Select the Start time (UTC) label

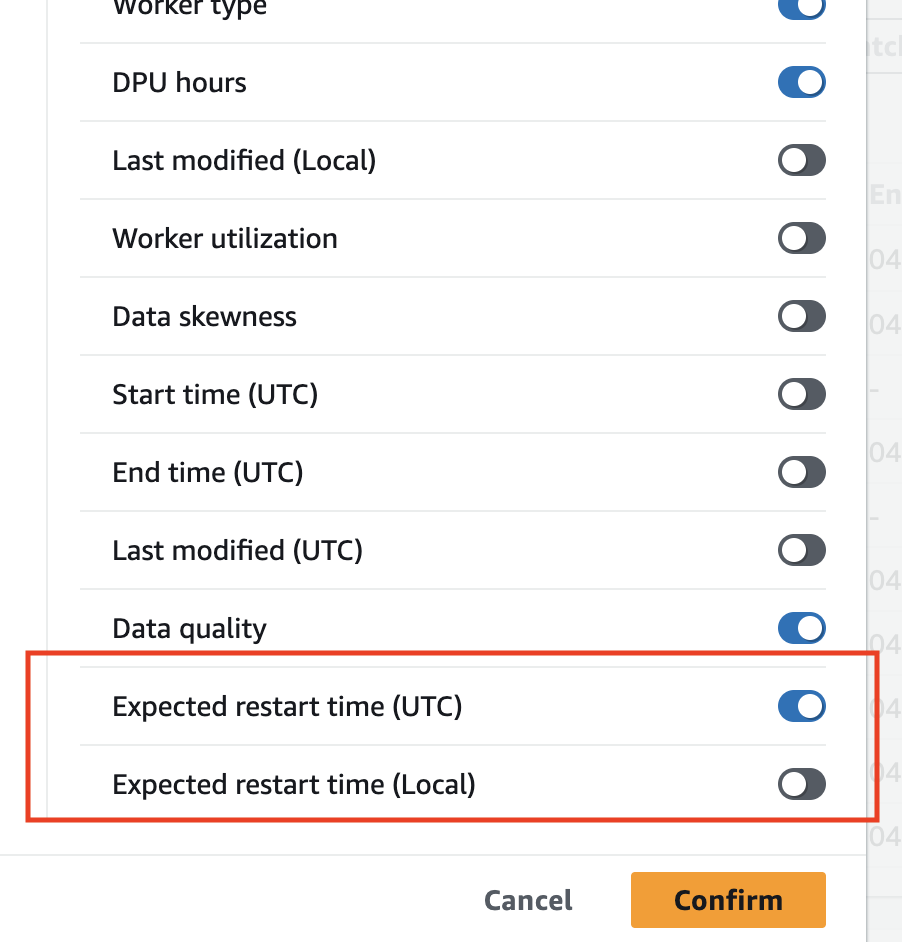click(x=214, y=394)
